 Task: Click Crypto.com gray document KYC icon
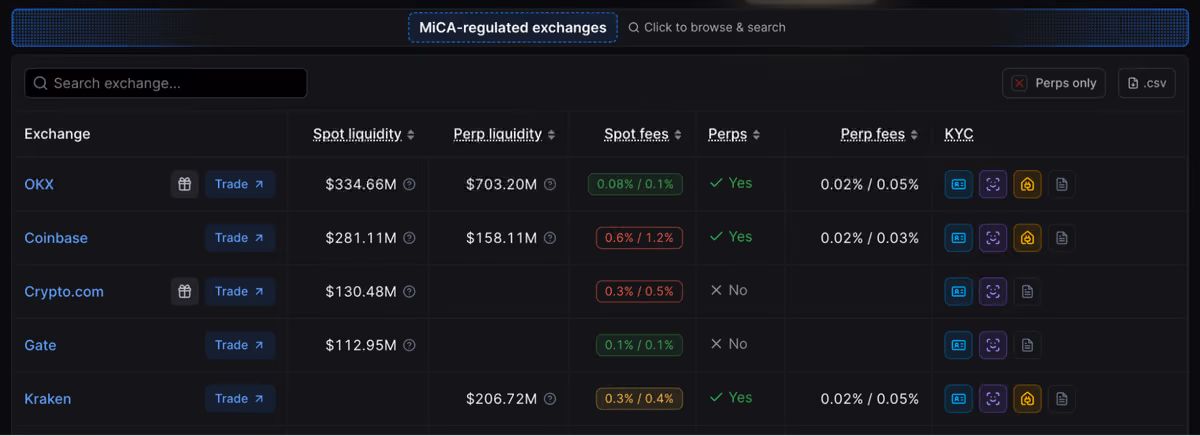(1027, 291)
